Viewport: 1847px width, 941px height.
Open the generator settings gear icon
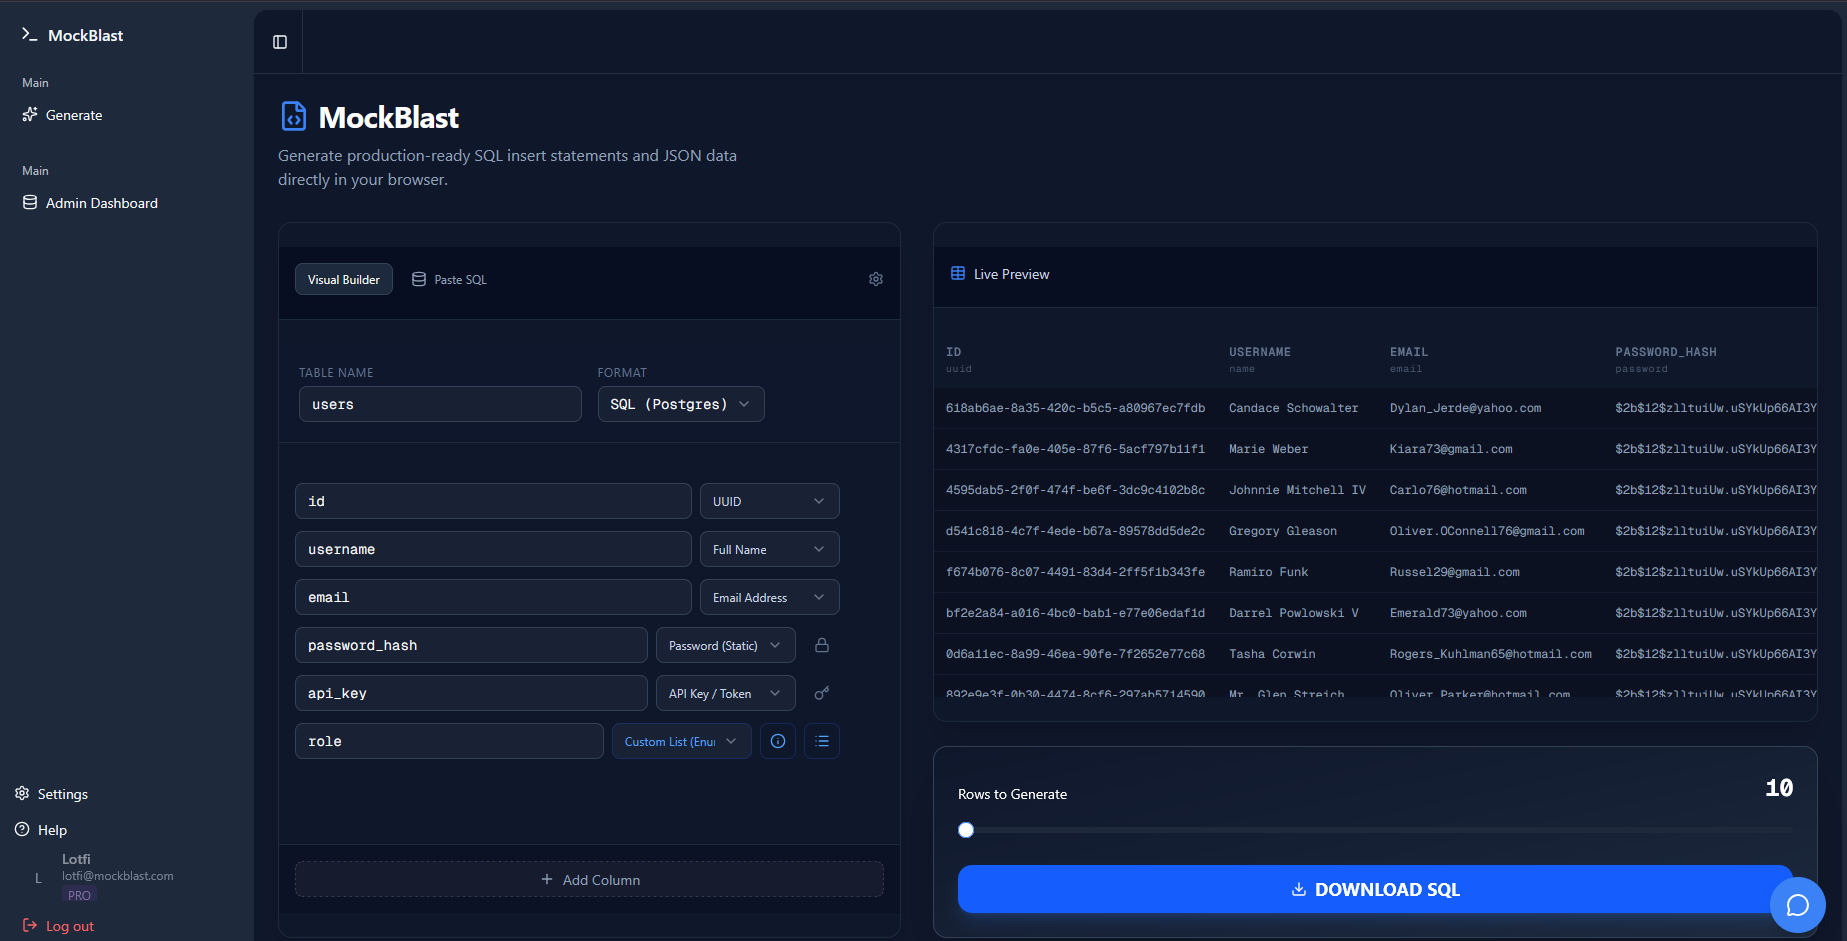(x=875, y=279)
